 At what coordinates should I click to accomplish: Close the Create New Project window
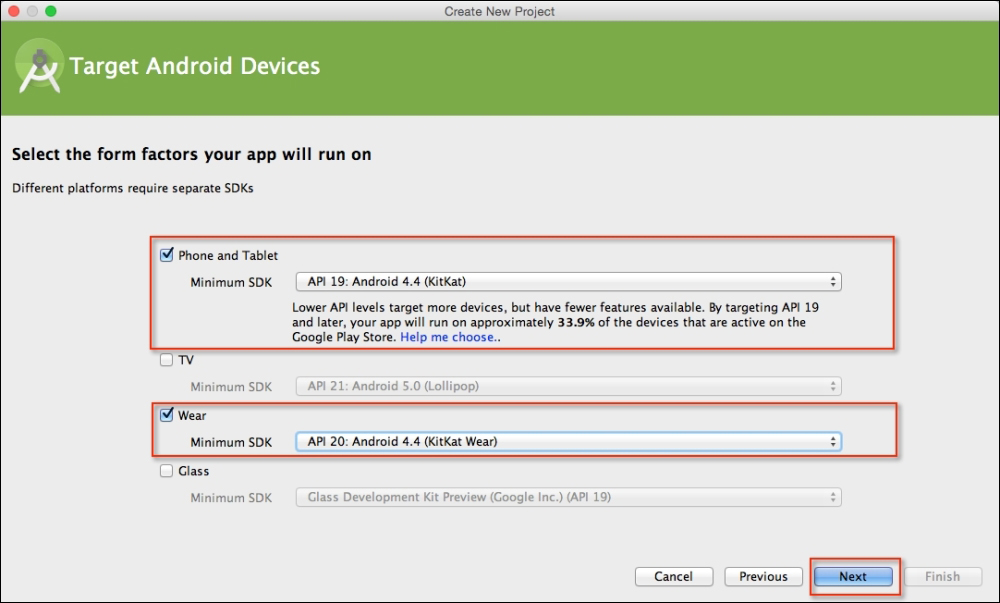coord(13,11)
